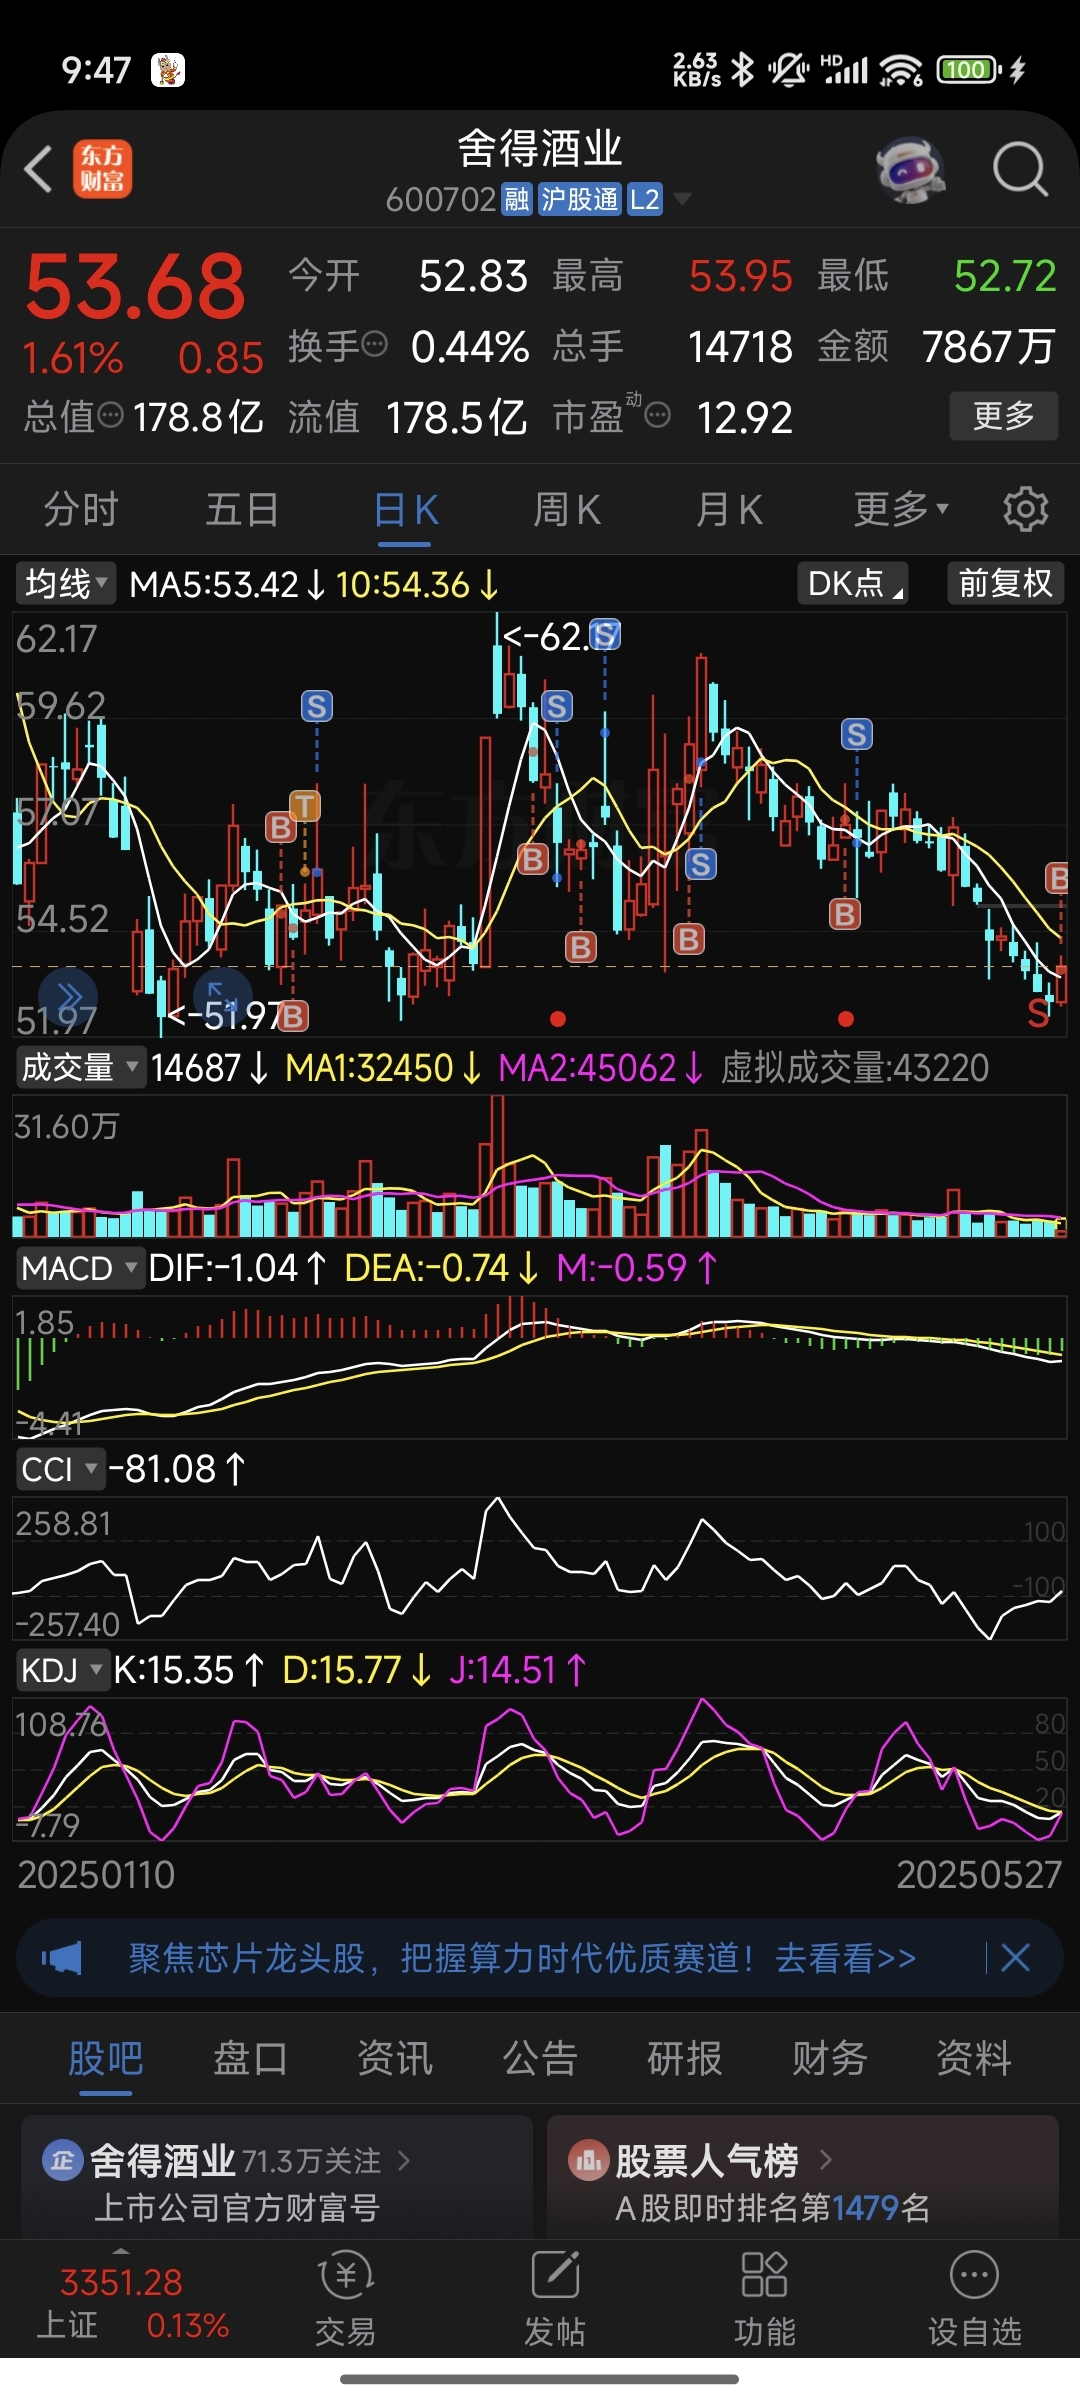1080x2400 pixels.
Task: Select the 股吧 tab
Action: pos(106,2058)
